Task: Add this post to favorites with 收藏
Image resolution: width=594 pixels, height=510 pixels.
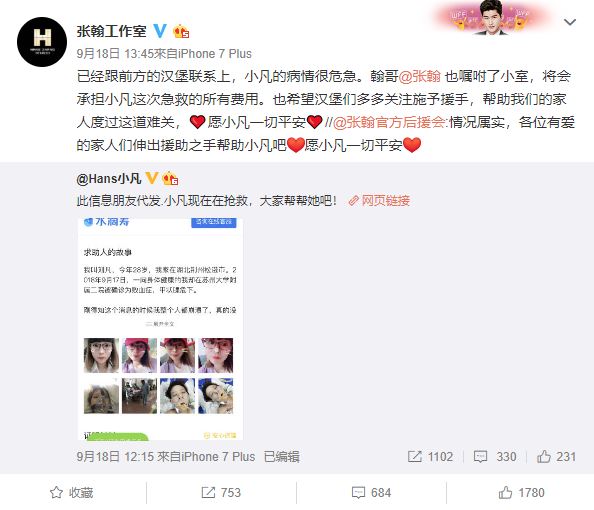Action: [x=72, y=493]
